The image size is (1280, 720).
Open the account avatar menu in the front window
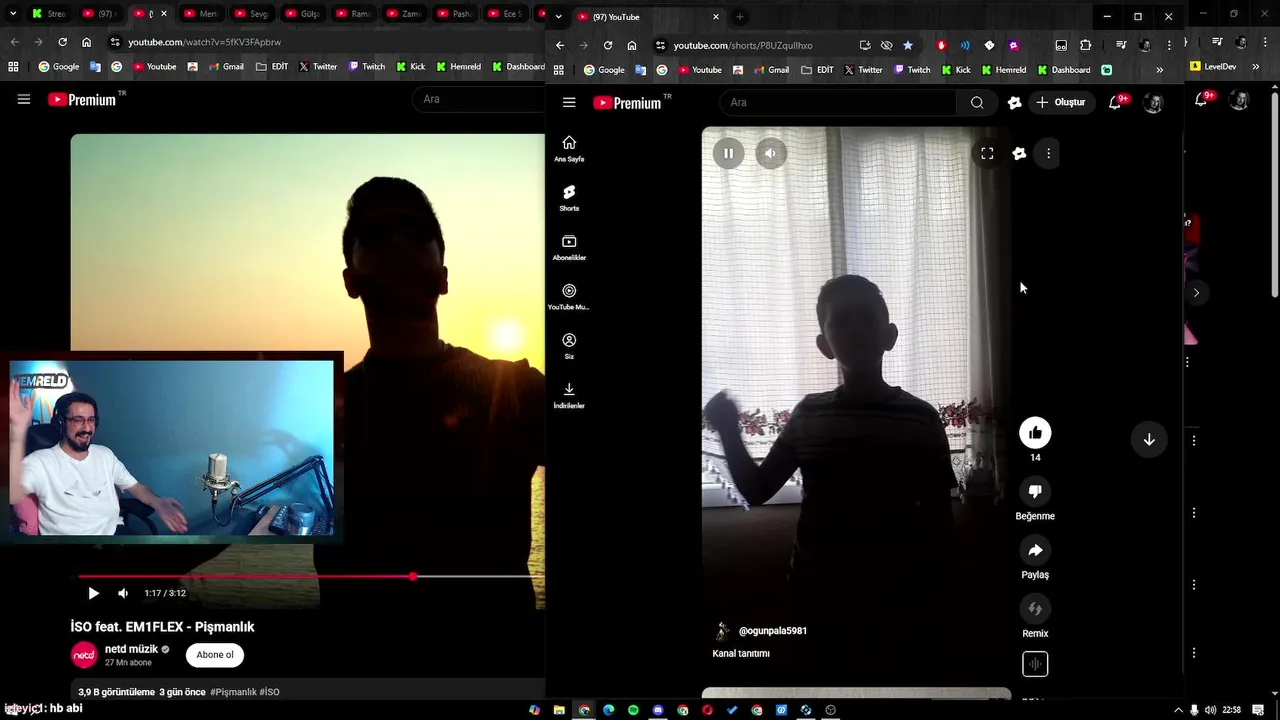point(1153,102)
